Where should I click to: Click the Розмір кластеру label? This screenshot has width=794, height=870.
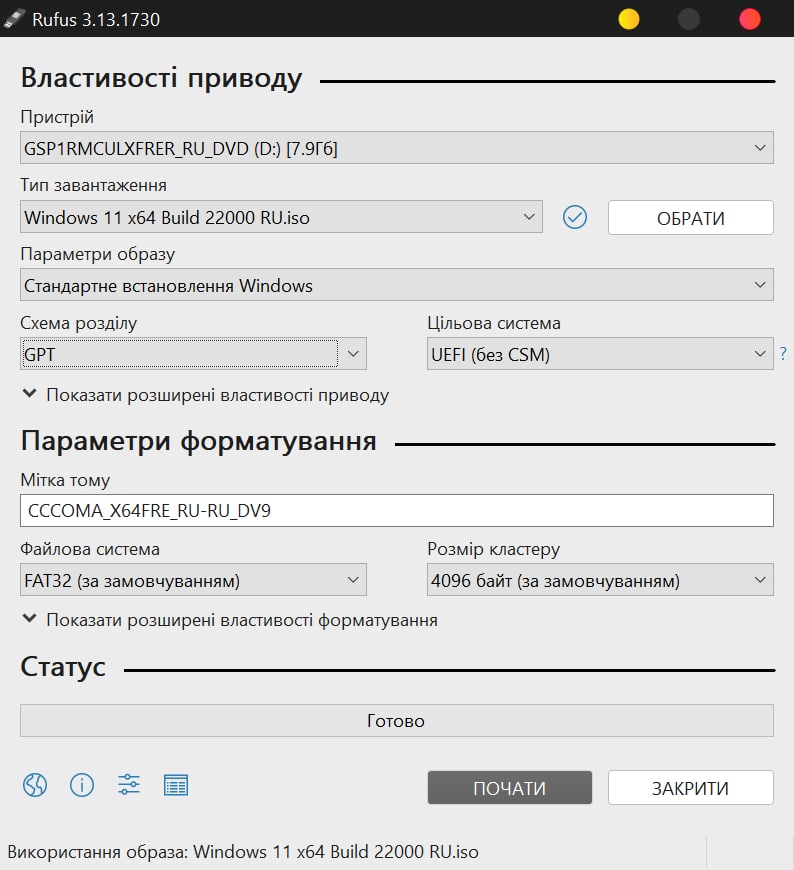click(x=493, y=549)
